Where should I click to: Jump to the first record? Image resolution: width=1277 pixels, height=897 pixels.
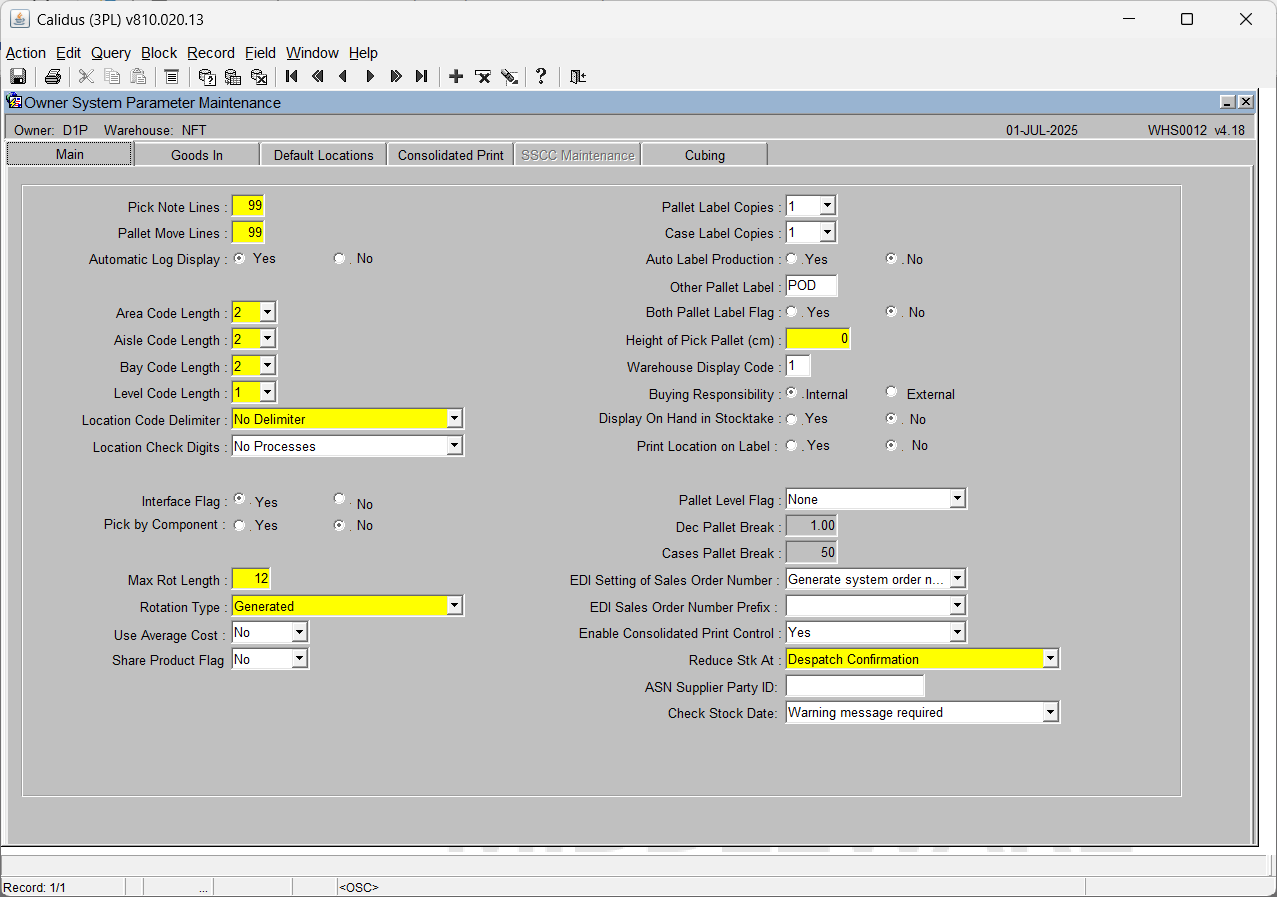[292, 76]
